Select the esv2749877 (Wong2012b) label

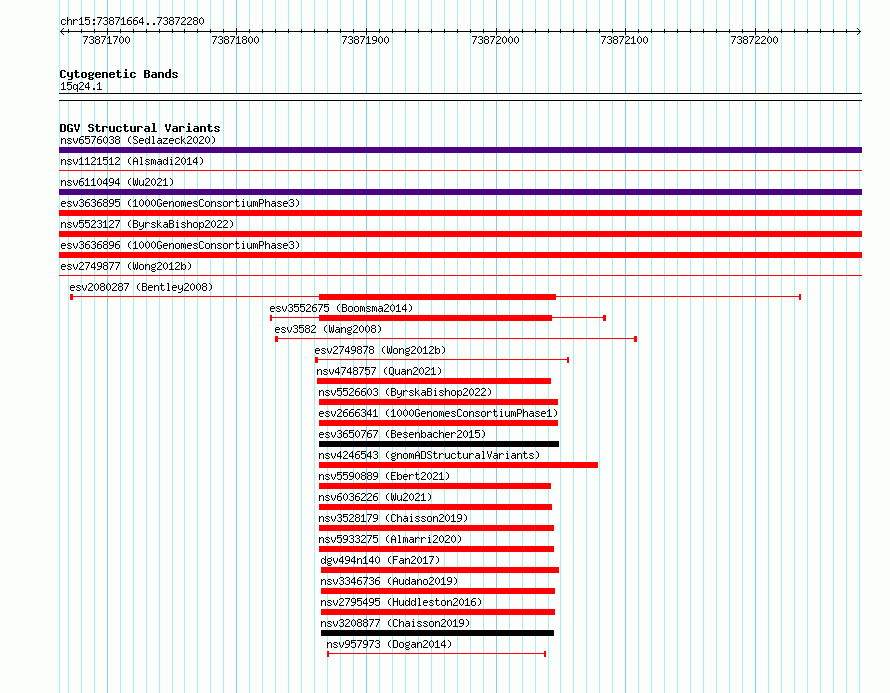126,266
